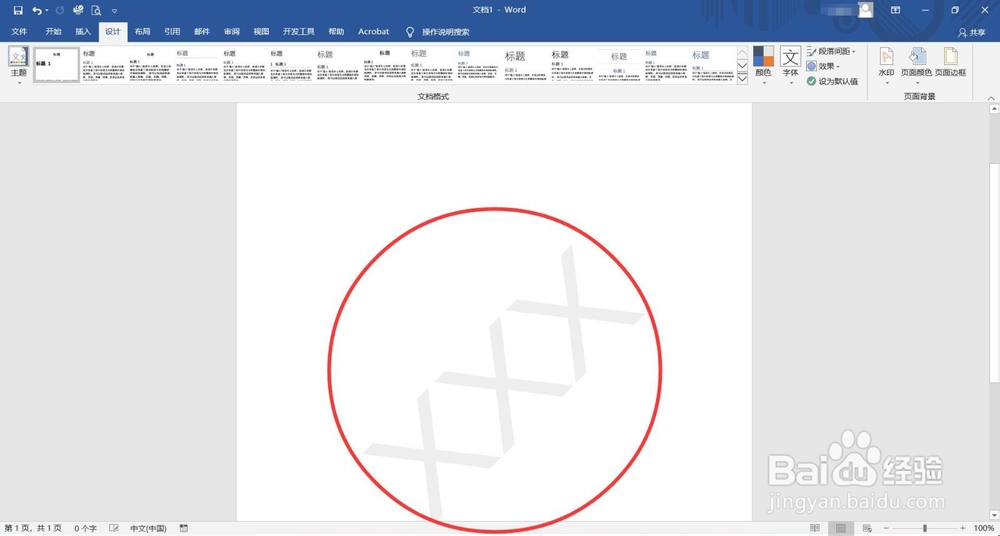The image size is (1000, 536).
Task: Open the 水印 watermark menu
Action: [886, 66]
